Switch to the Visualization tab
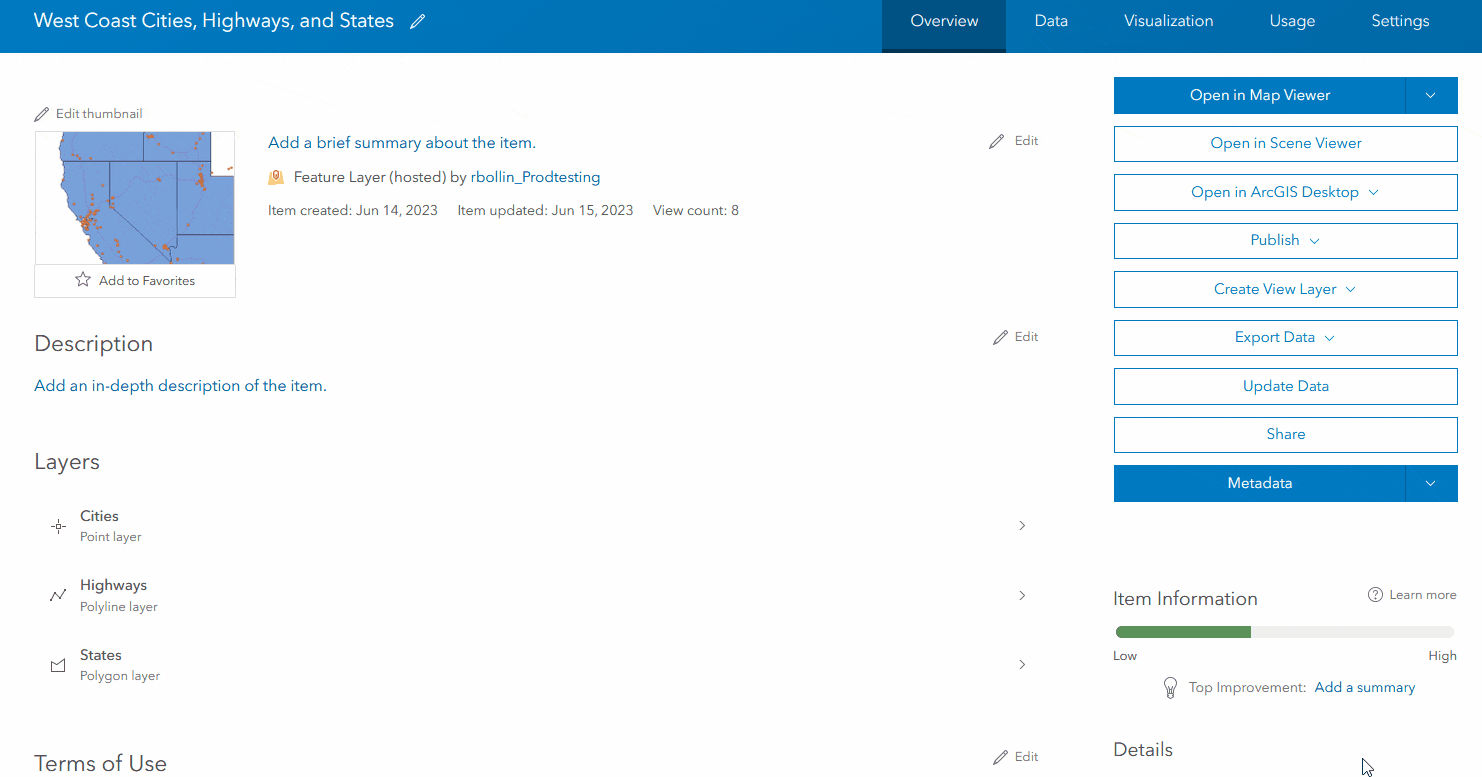The height and width of the screenshot is (777, 1482). click(x=1168, y=20)
